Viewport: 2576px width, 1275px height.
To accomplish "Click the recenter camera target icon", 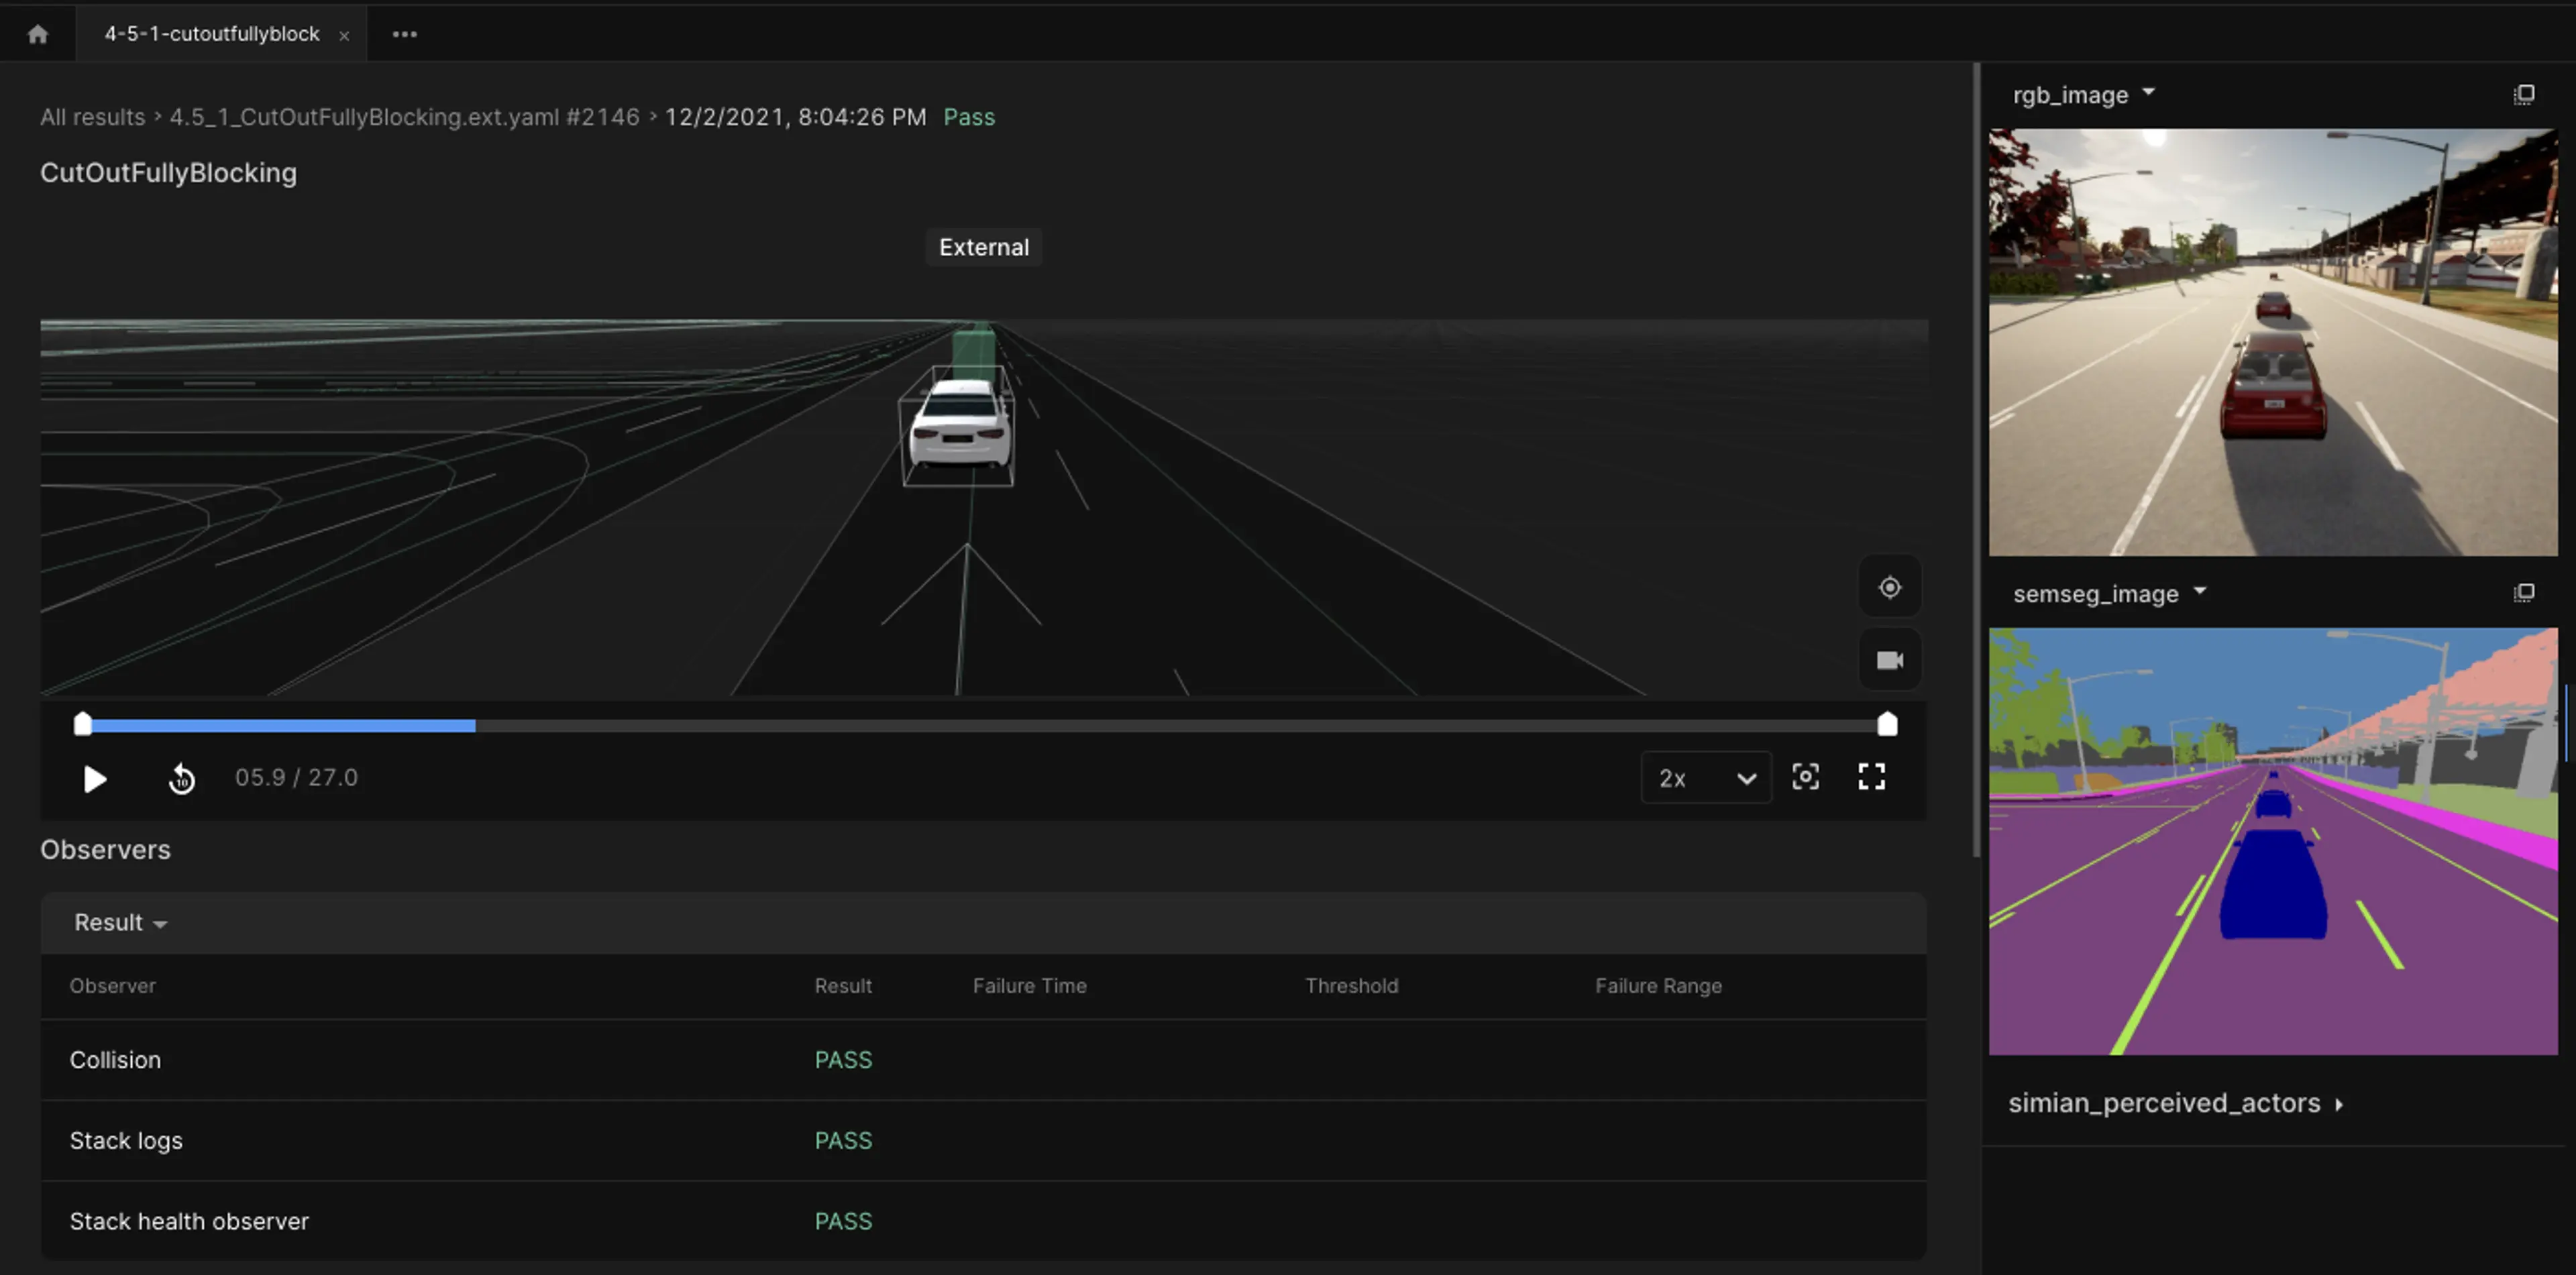I will (1889, 587).
